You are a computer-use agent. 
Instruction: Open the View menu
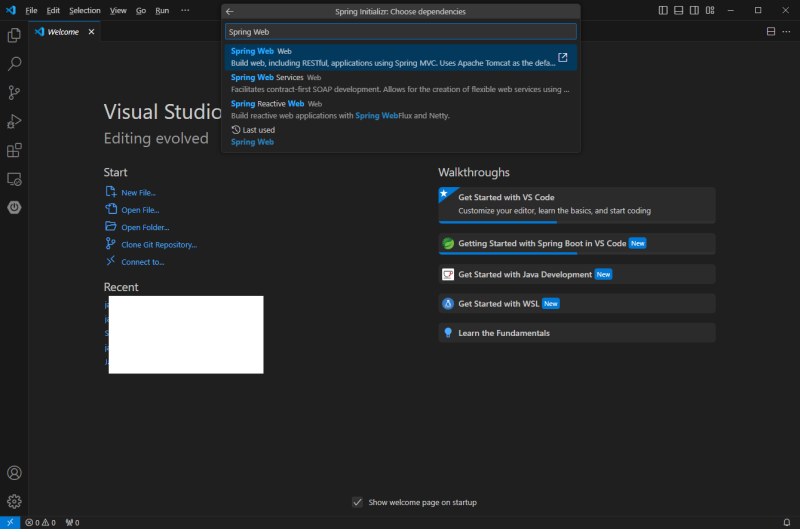click(x=118, y=10)
